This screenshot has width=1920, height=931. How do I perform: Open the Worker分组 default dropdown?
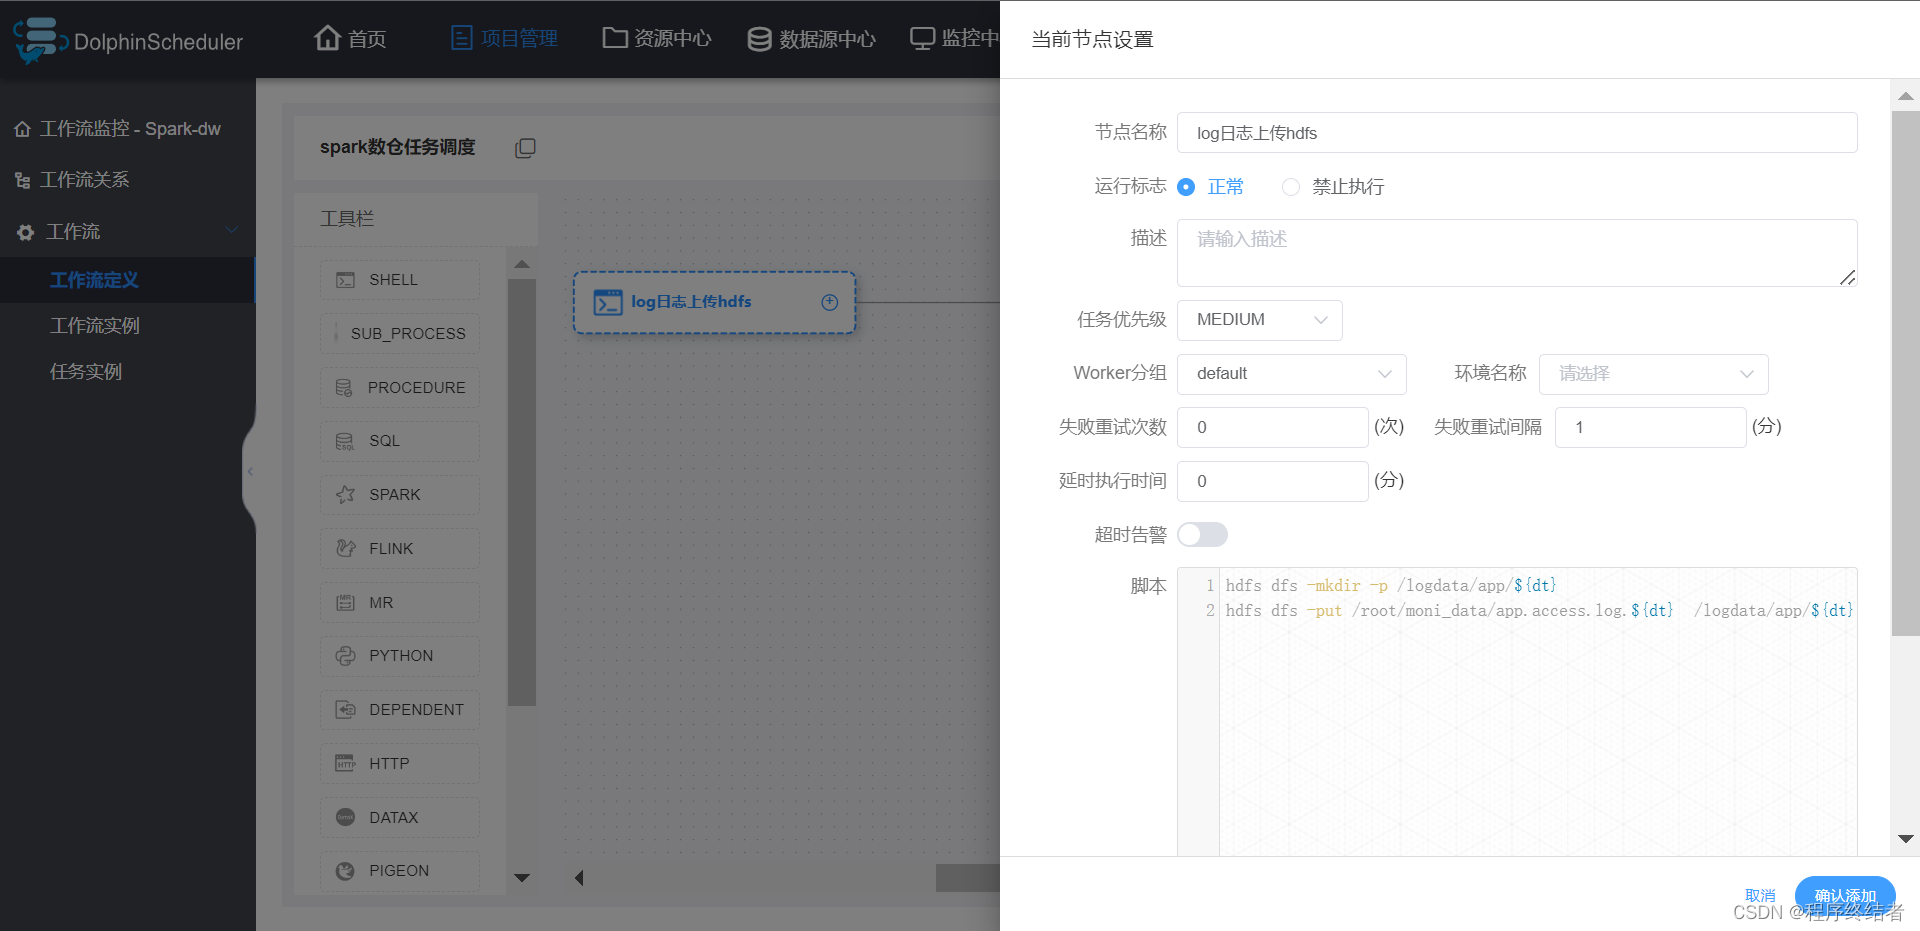point(1292,374)
